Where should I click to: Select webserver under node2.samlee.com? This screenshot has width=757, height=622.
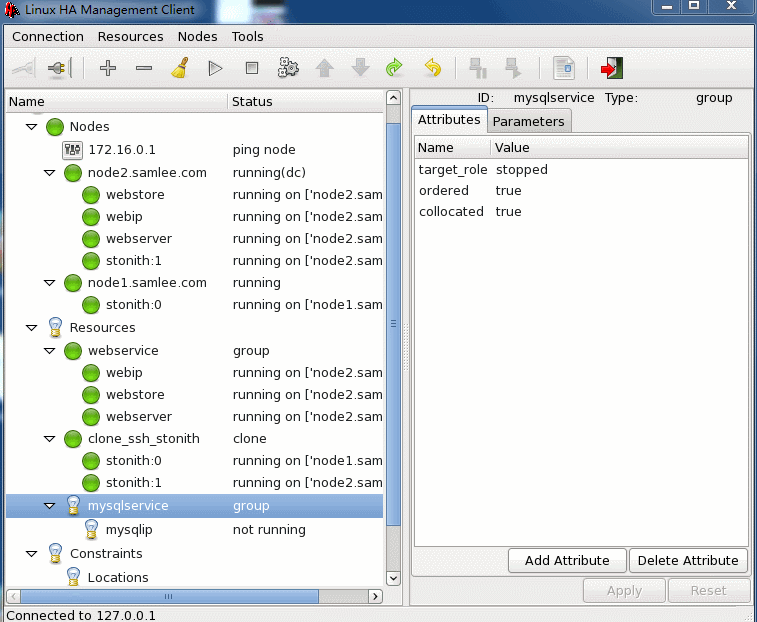tap(195, 239)
